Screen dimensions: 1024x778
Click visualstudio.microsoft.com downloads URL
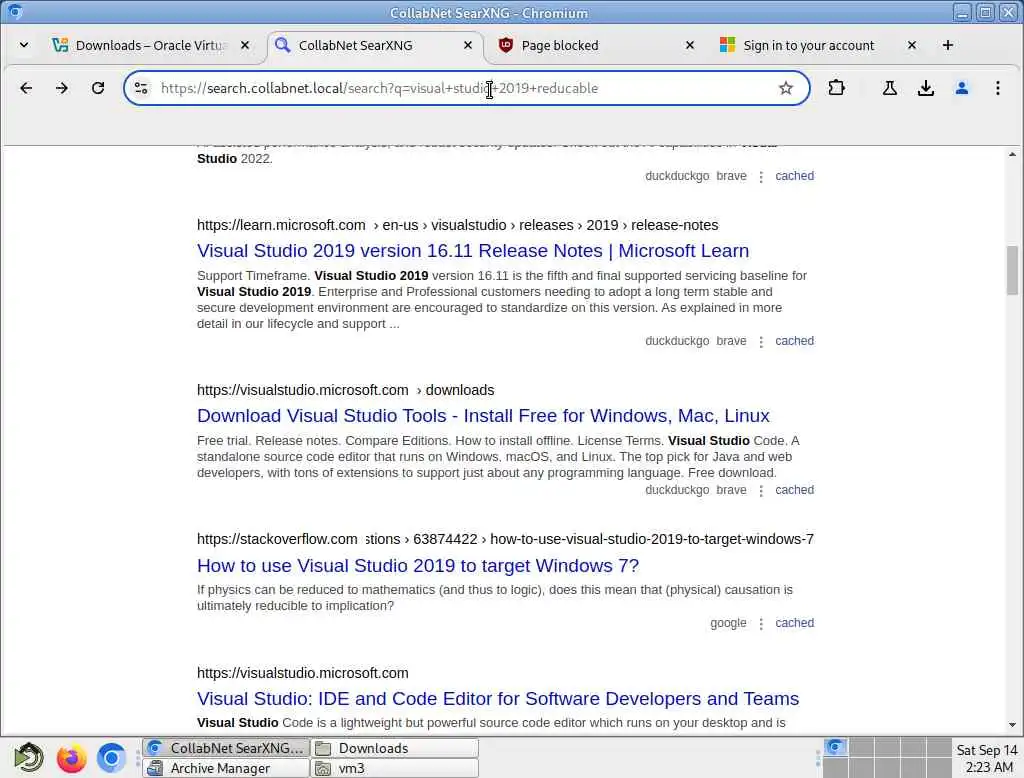[345, 391]
